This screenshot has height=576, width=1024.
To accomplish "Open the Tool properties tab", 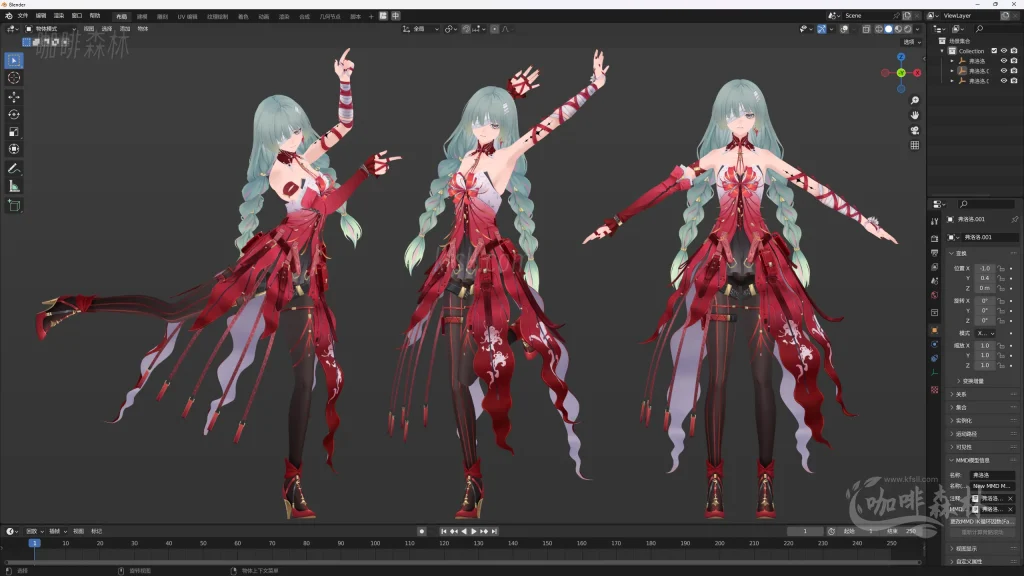I will (935, 222).
